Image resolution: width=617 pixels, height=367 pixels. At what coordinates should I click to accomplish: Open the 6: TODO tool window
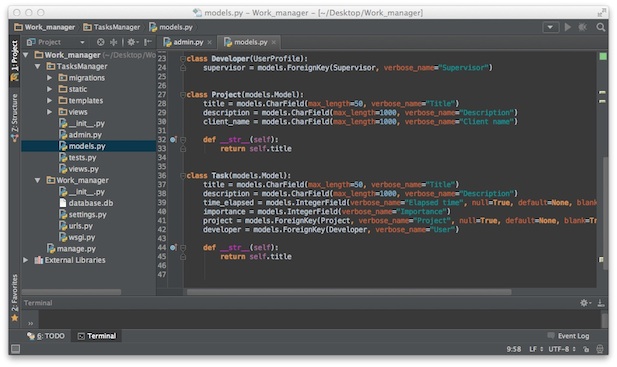tap(46, 336)
